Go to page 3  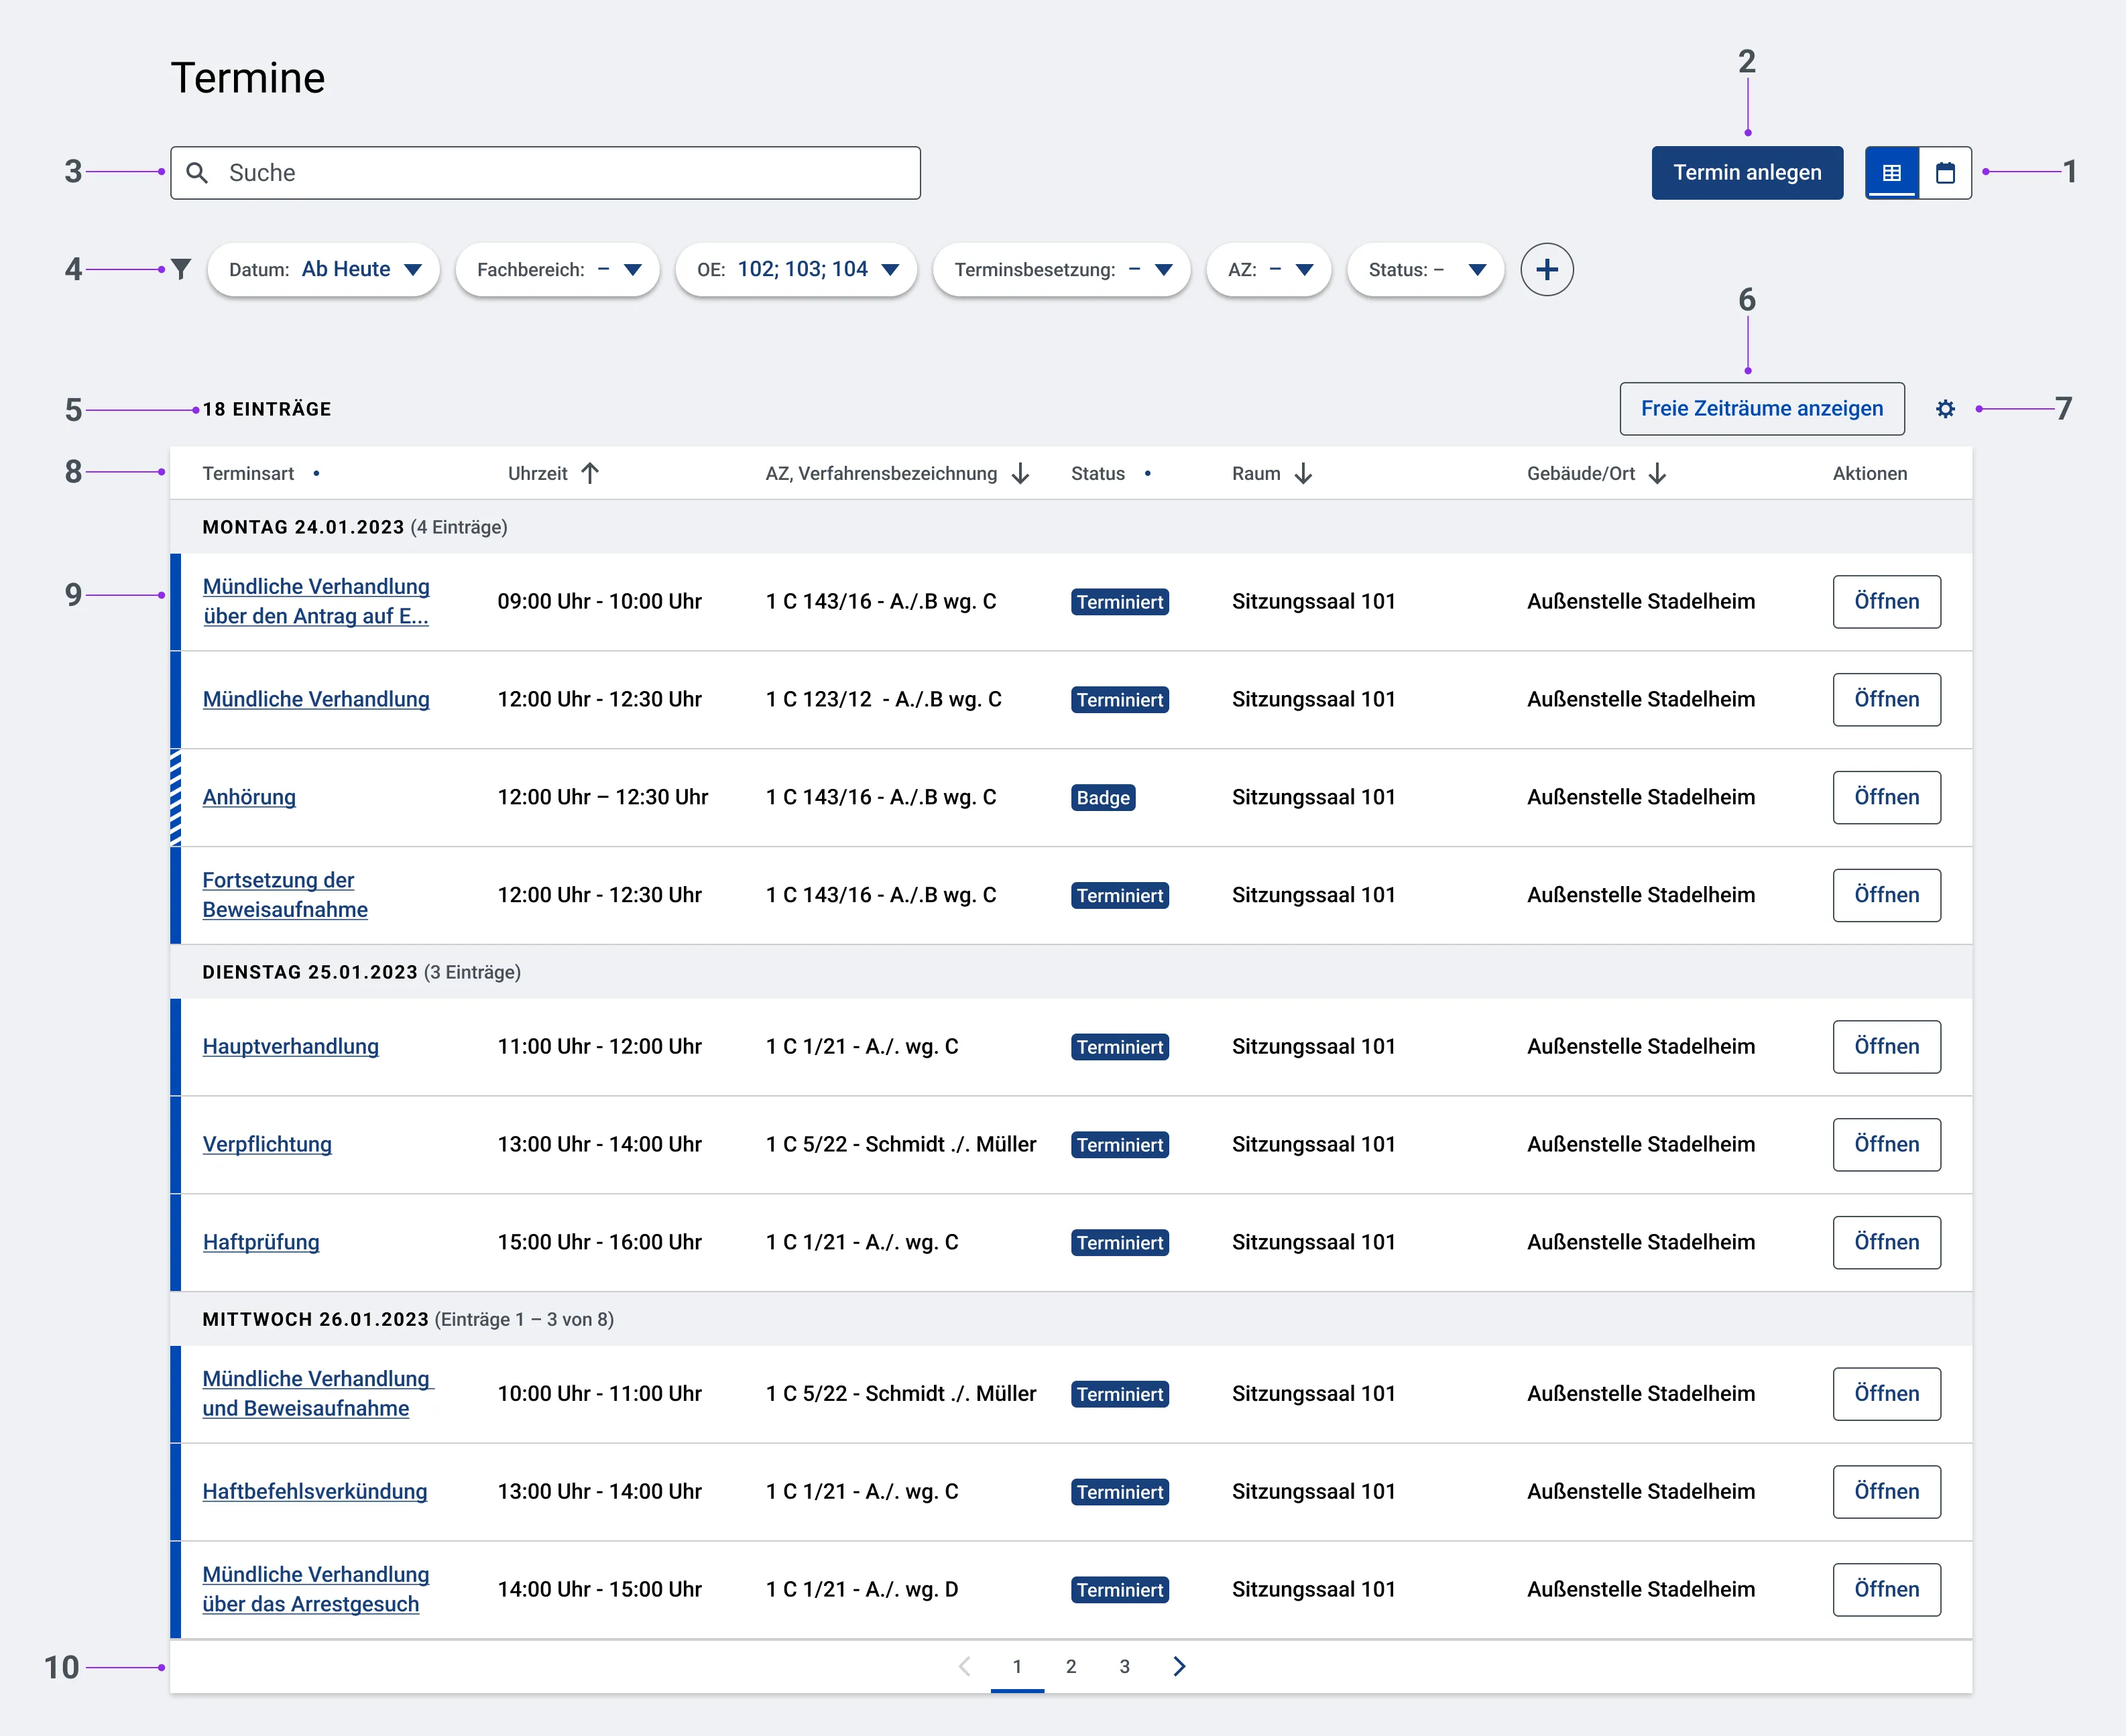click(x=1125, y=1666)
